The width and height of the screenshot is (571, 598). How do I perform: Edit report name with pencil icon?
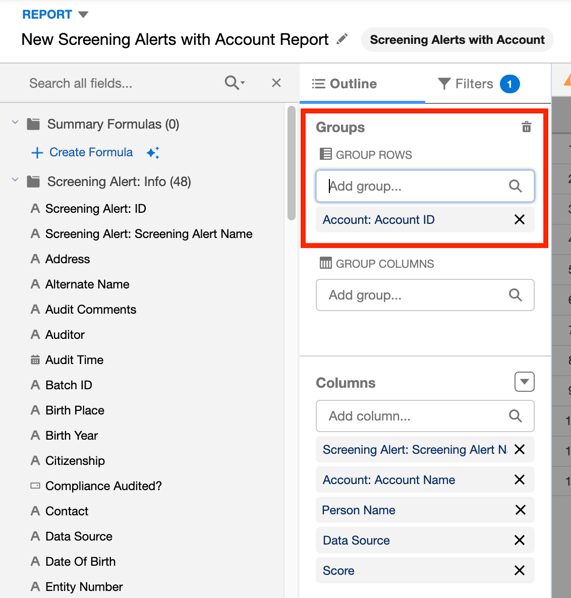pyautogui.click(x=342, y=39)
